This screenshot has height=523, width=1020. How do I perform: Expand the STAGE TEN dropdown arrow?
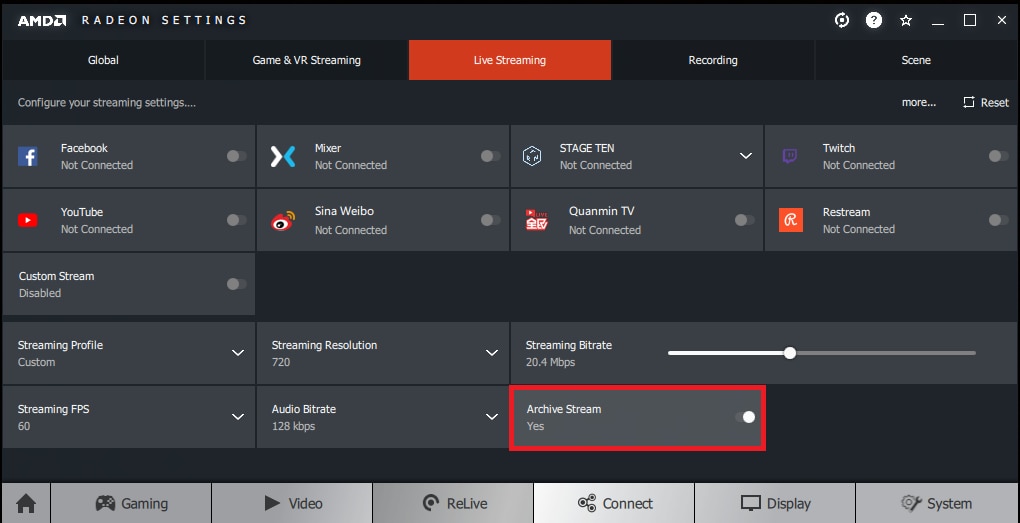(745, 156)
